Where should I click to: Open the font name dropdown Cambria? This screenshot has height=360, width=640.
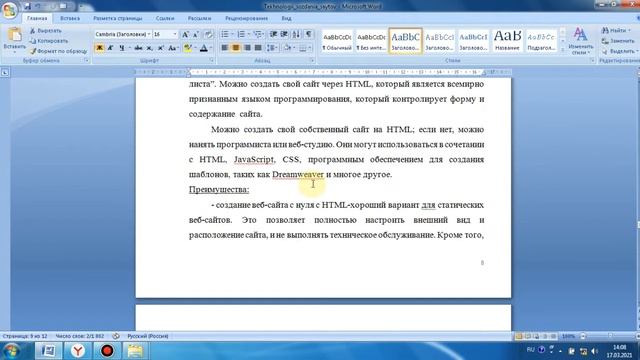point(149,34)
